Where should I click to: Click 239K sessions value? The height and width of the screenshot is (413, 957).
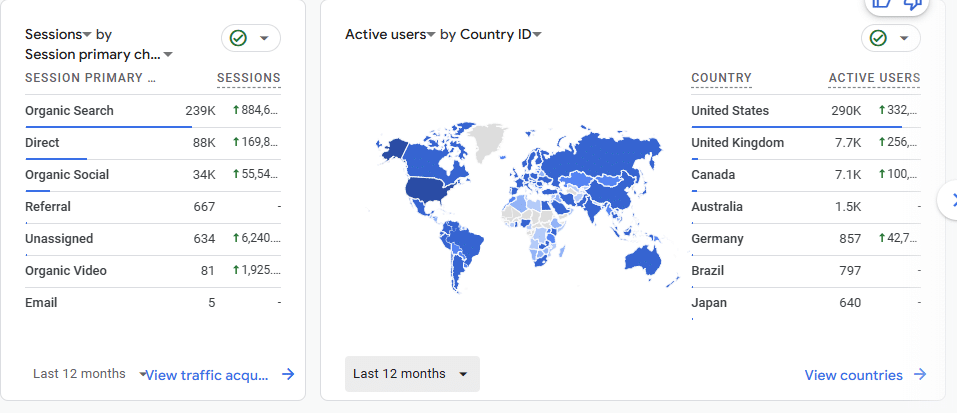(200, 111)
